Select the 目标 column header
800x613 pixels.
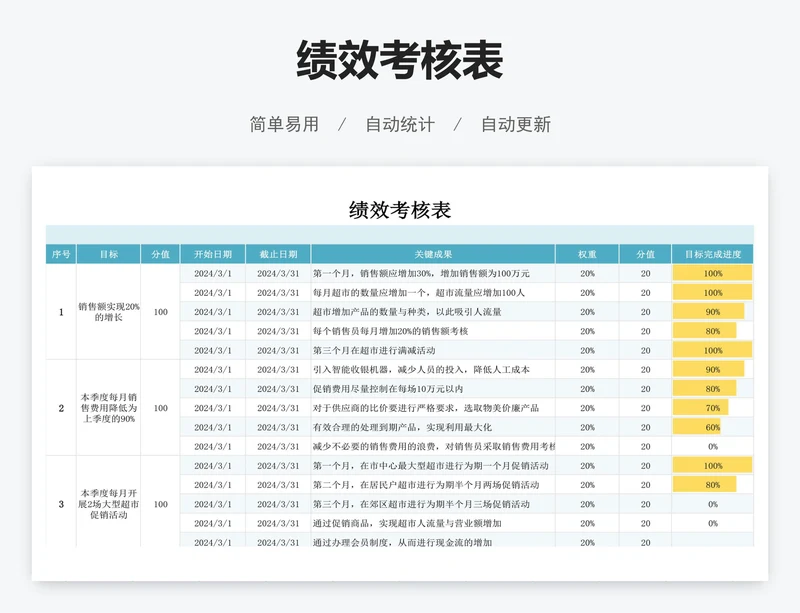coord(109,254)
